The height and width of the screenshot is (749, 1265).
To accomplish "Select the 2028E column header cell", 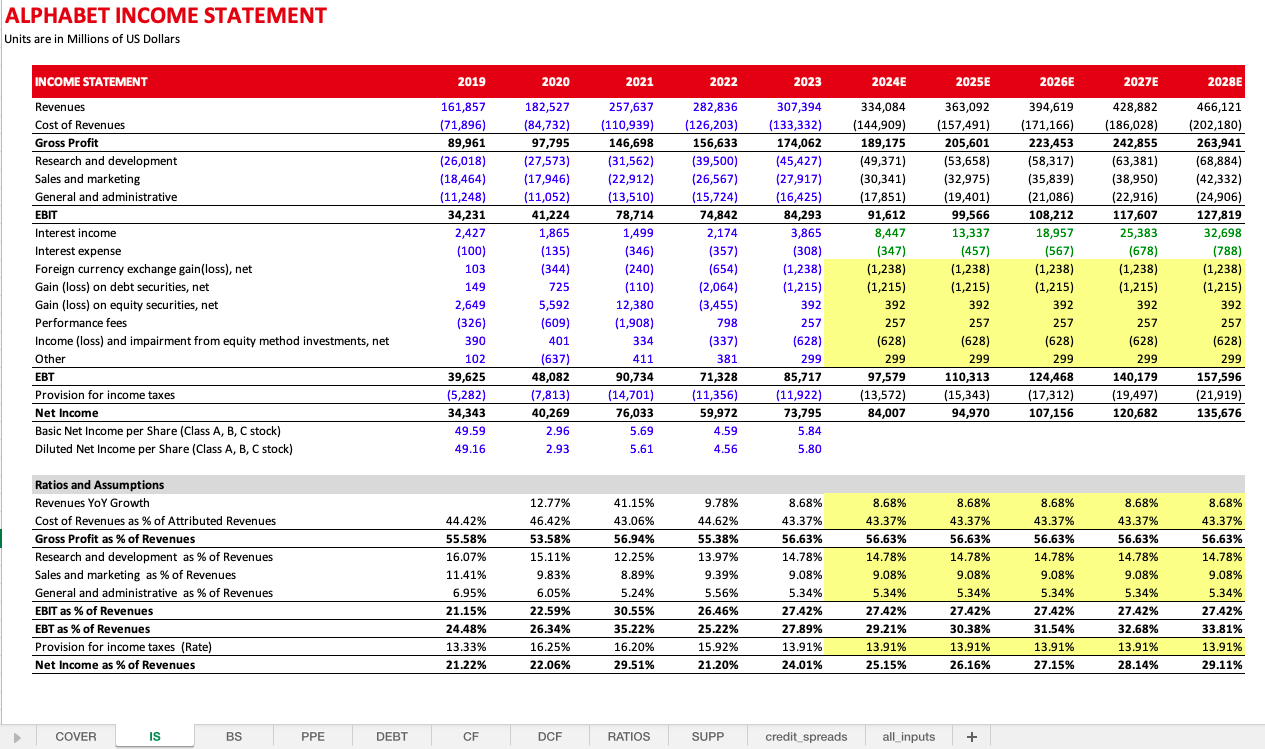I will [x=1224, y=82].
